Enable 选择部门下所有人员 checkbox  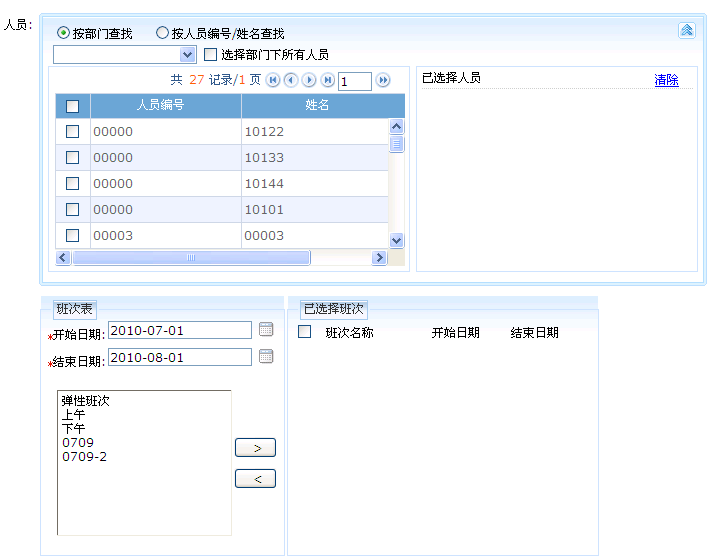211,55
